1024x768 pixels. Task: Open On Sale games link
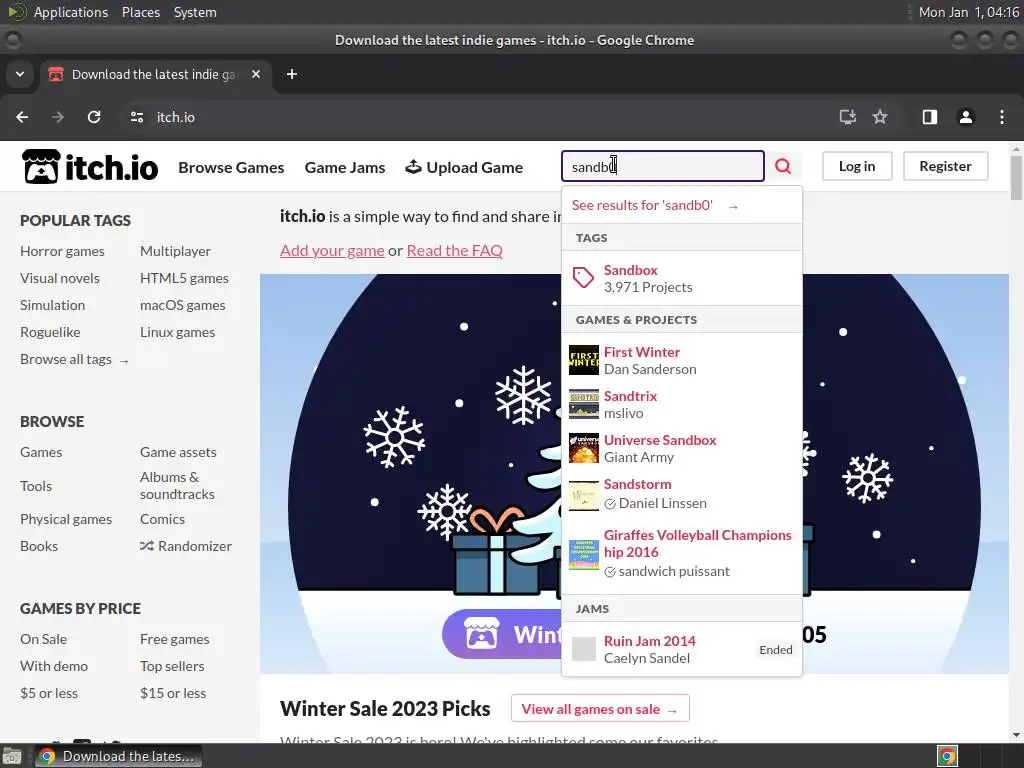[x=43, y=639]
